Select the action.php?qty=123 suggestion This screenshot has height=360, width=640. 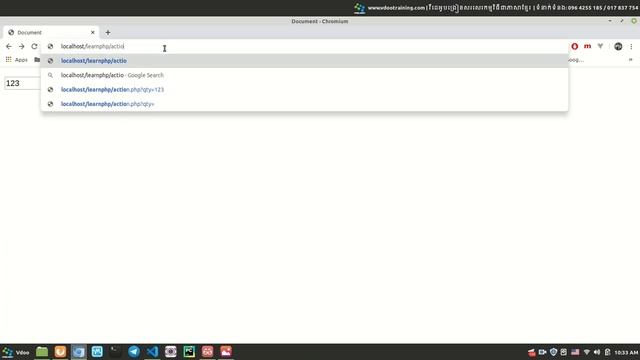[x=304, y=89]
